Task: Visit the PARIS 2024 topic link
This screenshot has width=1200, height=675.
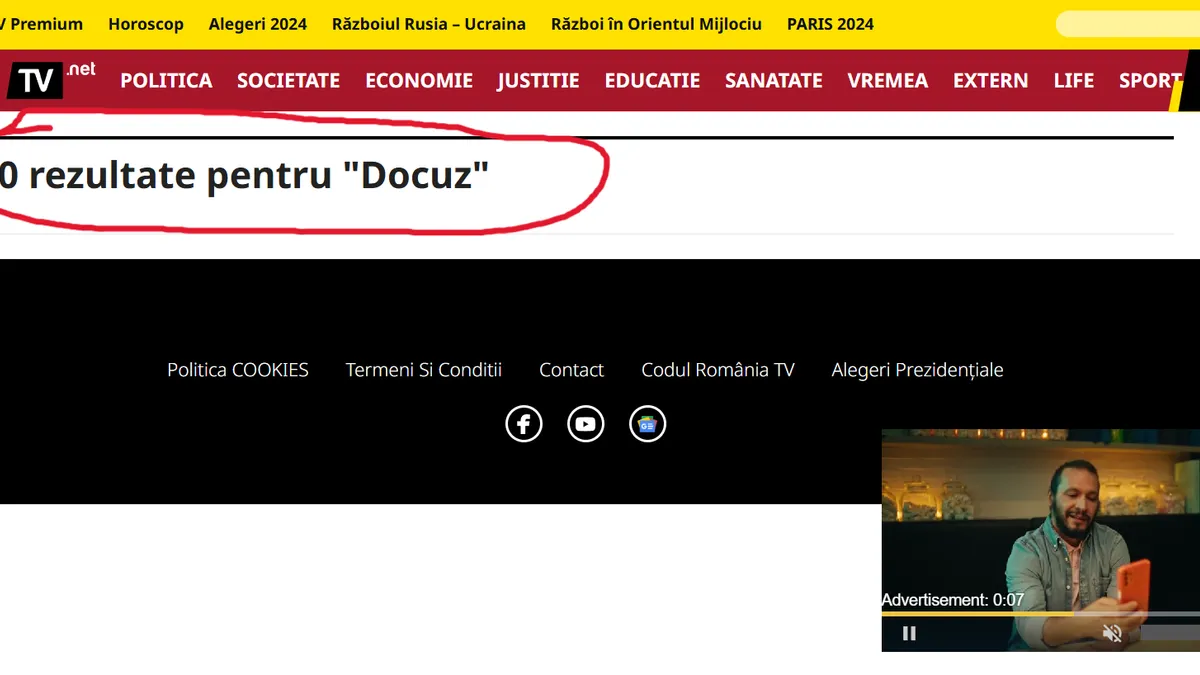Action: coord(830,24)
